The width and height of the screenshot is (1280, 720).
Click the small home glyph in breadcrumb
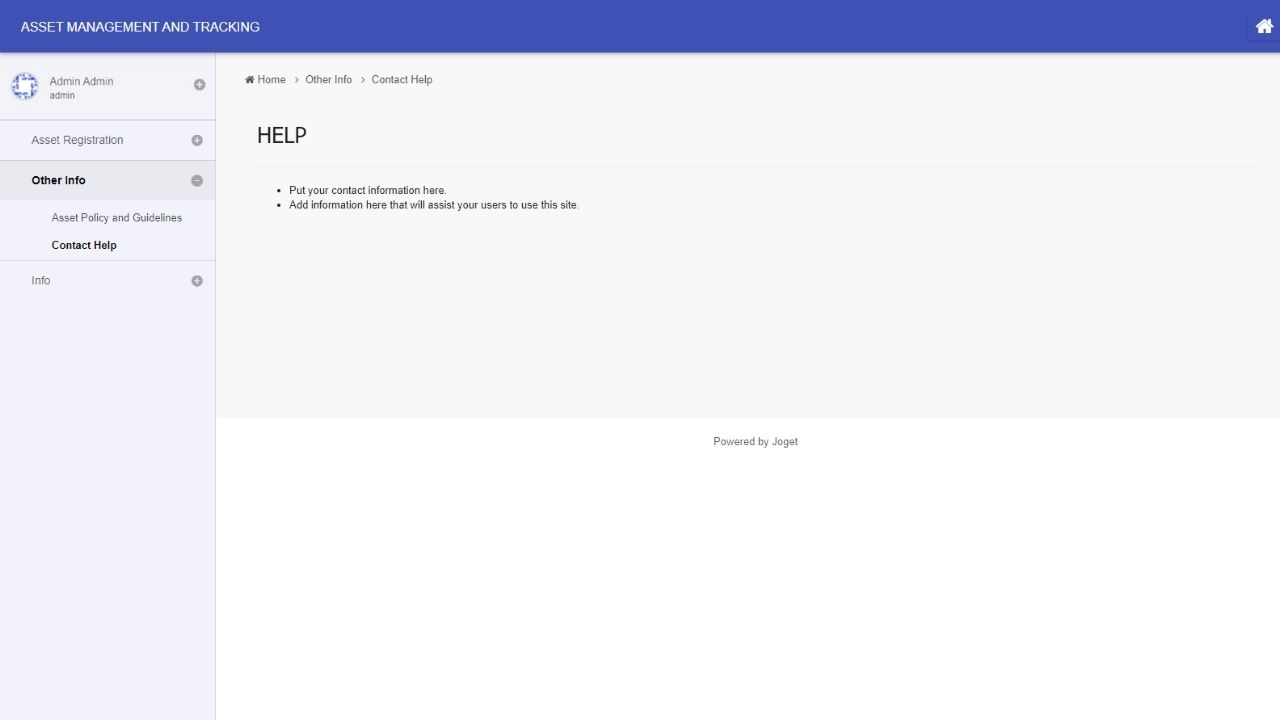pos(249,80)
